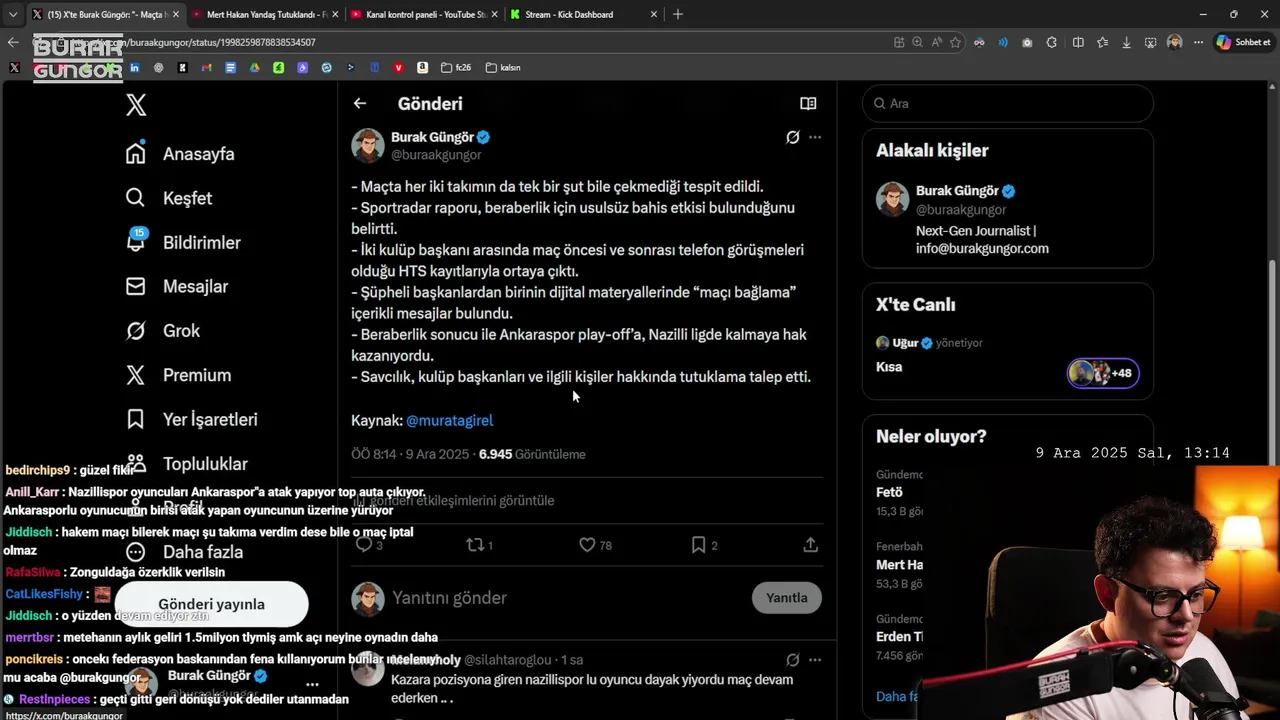
Task: Like the post with heart icon
Action: (x=588, y=545)
